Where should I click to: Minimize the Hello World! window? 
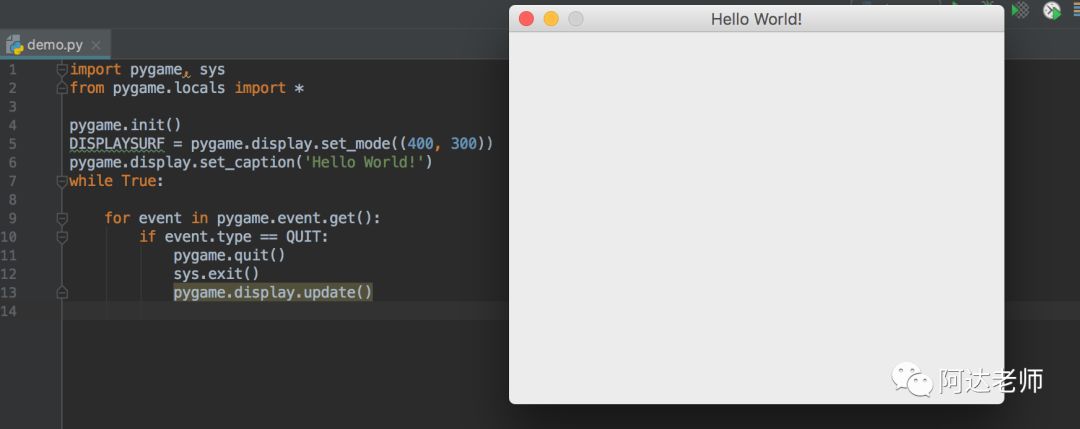[x=551, y=19]
